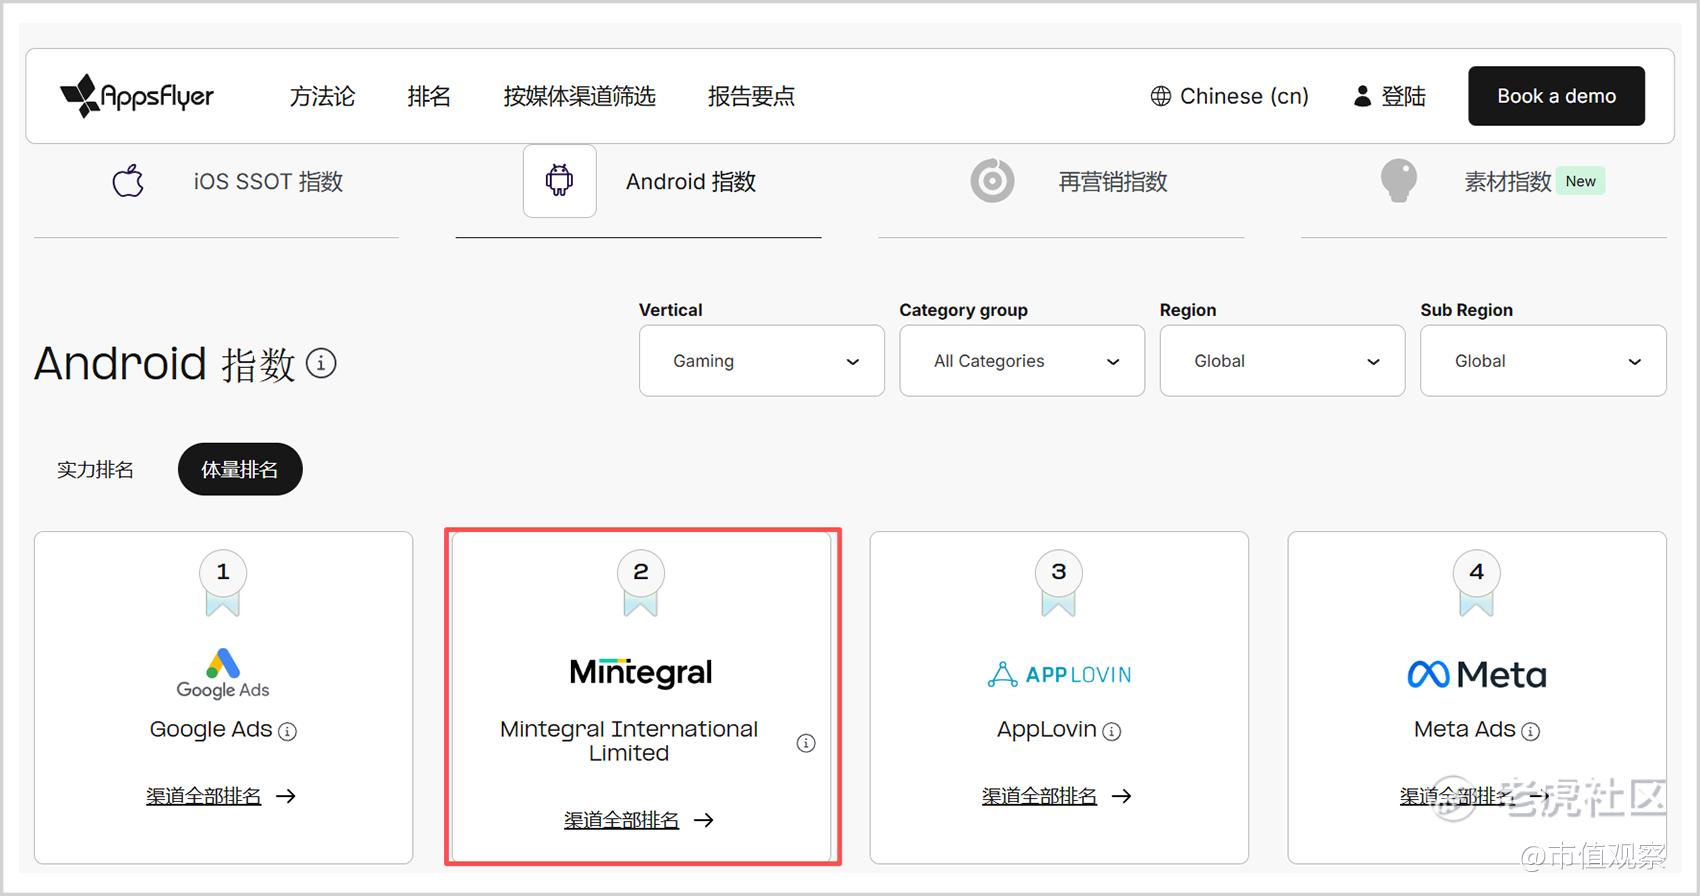Open Category group dropdown showing All Categories

[x=1022, y=361]
